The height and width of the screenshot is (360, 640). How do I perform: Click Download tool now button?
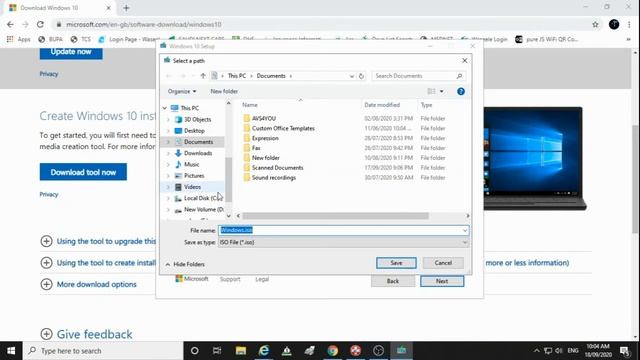tap(83, 172)
